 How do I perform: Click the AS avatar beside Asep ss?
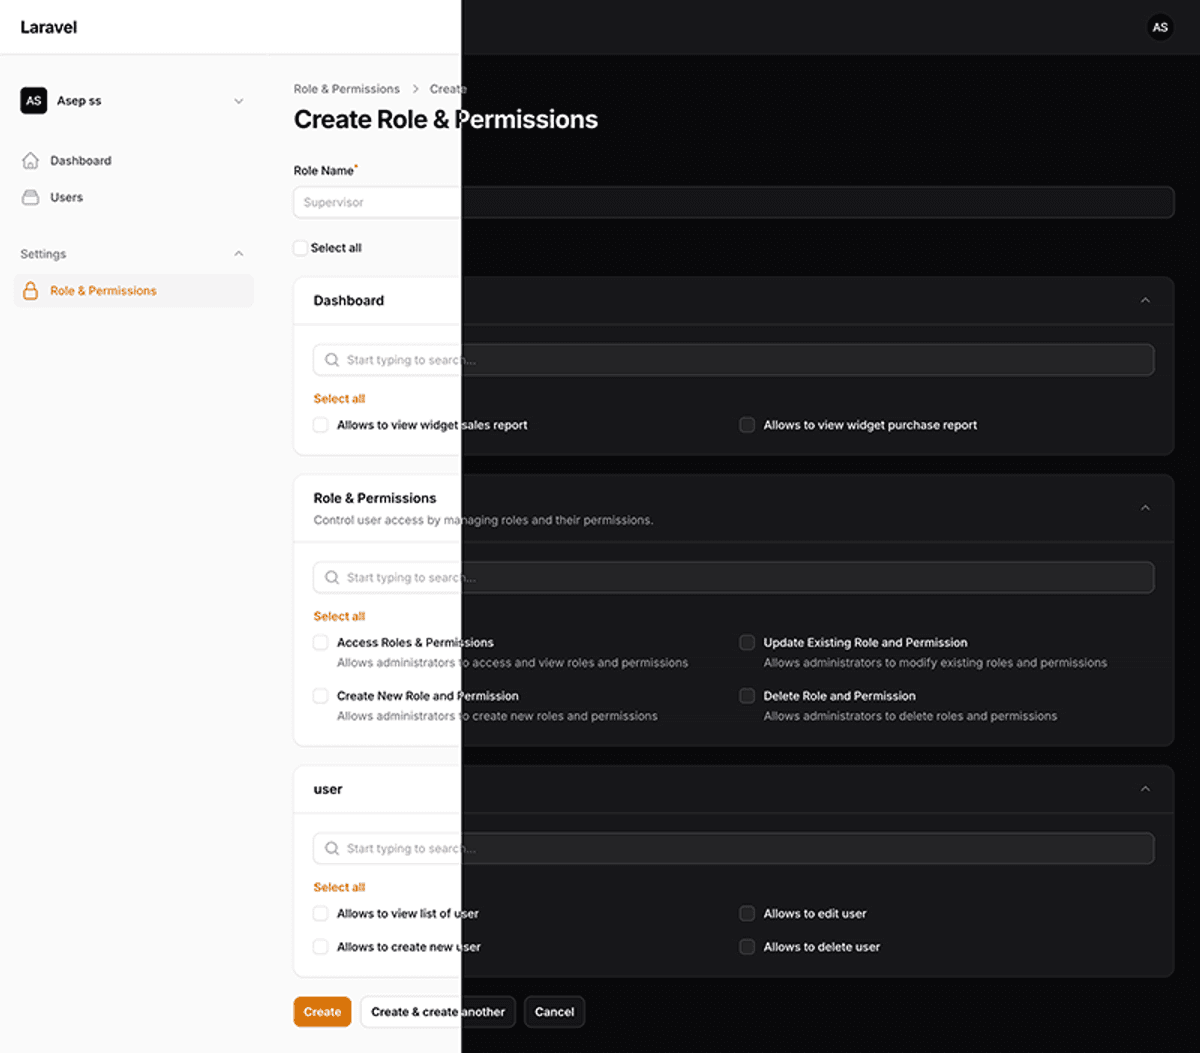34,101
